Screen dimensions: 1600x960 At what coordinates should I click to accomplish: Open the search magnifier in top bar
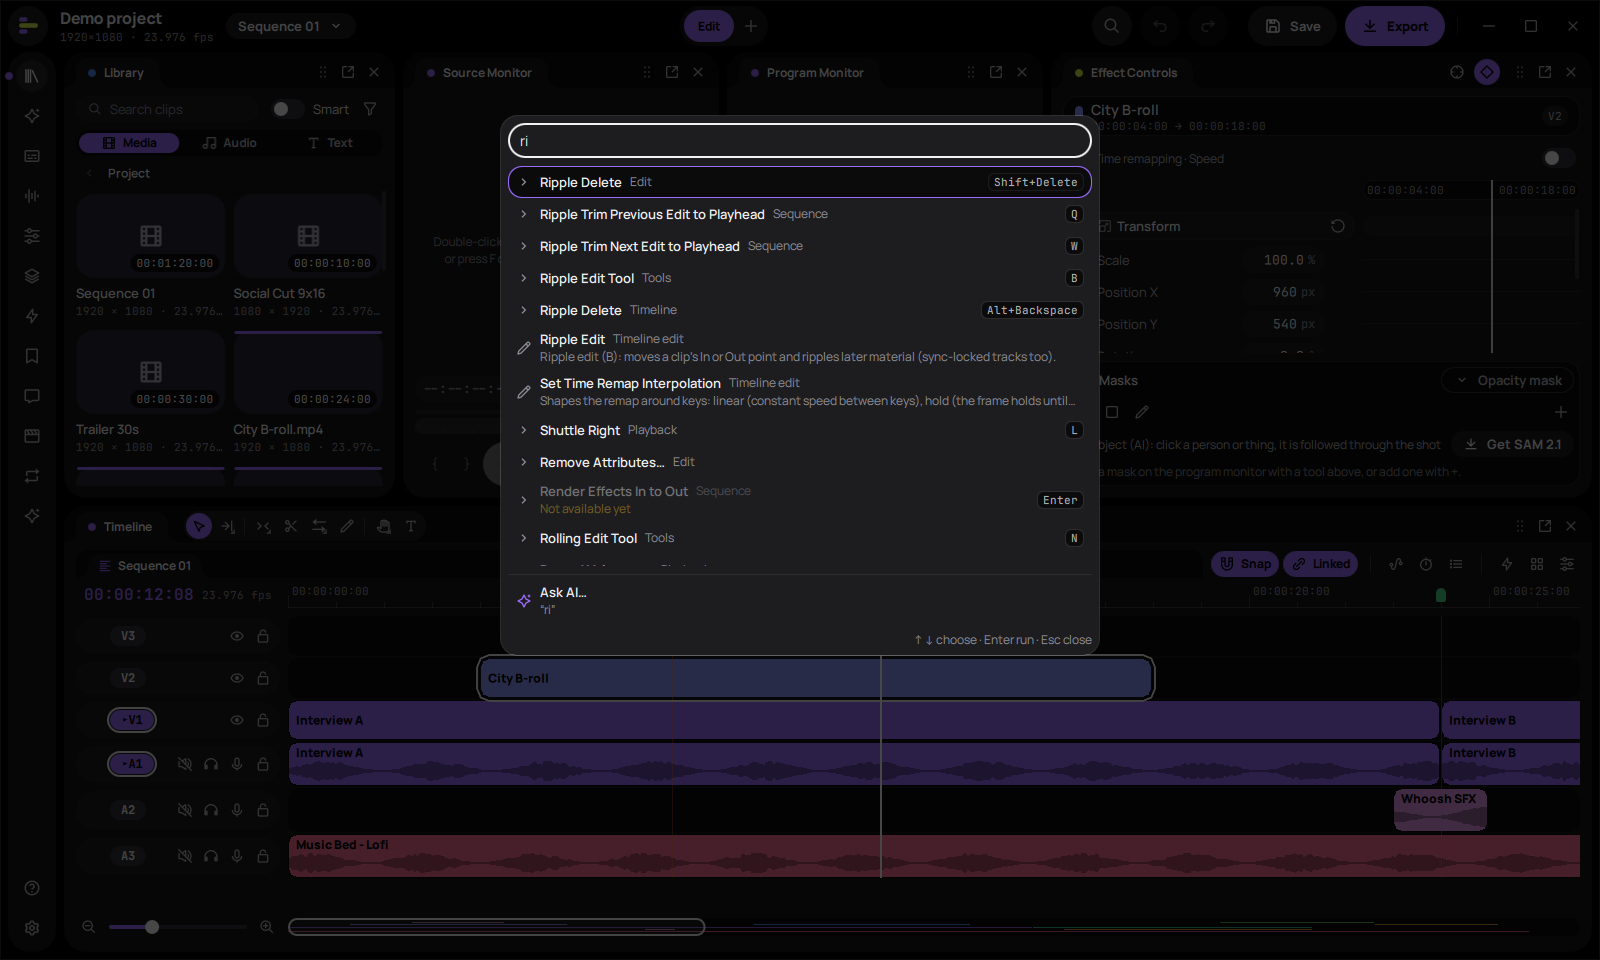[1112, 26]
